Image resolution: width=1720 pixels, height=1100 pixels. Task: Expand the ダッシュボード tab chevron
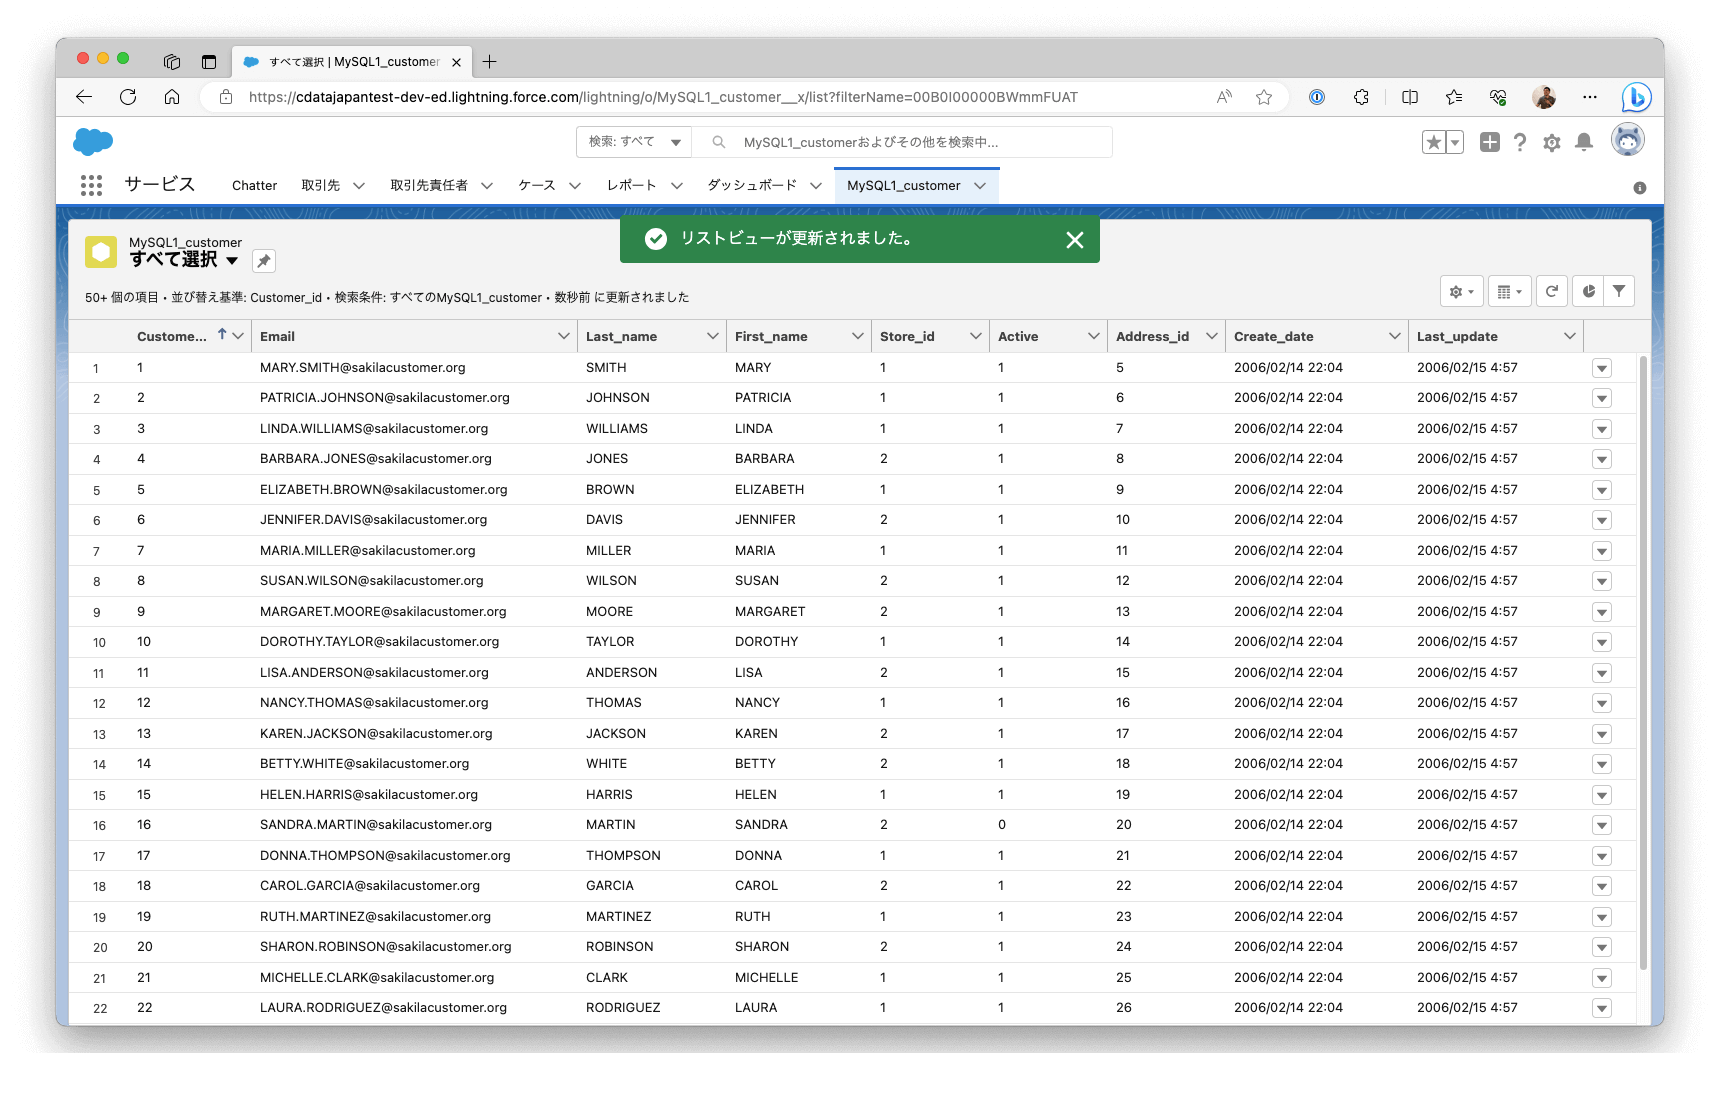pos(816,186)
